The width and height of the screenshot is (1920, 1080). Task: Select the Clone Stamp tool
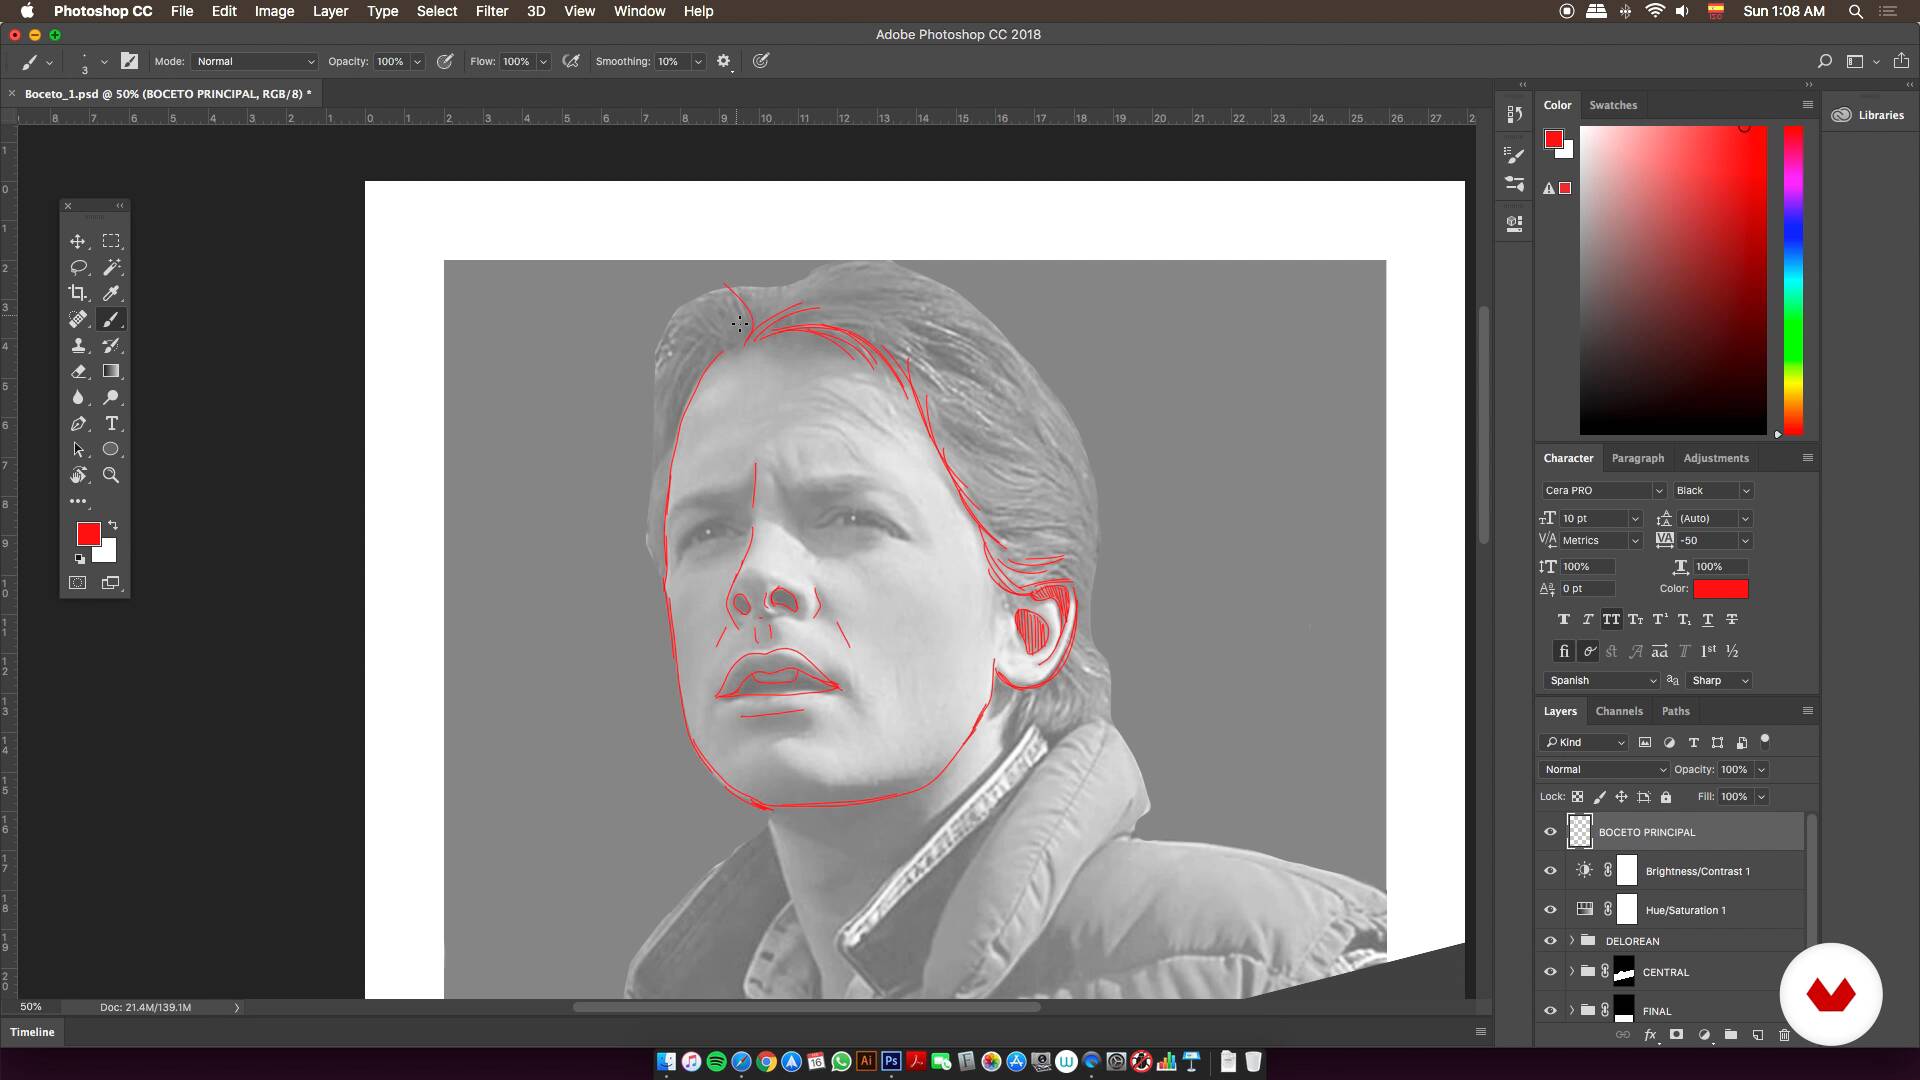coord(77,345)
